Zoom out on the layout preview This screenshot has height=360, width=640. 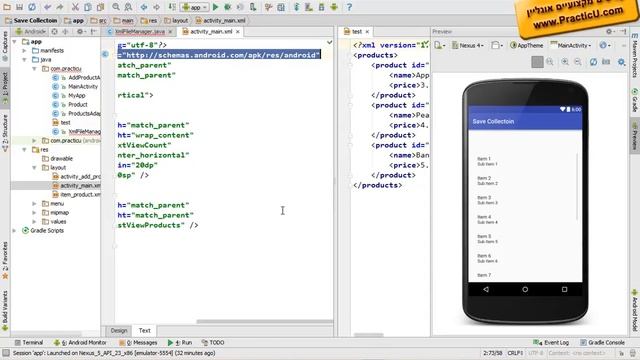[x=578, y=62]
